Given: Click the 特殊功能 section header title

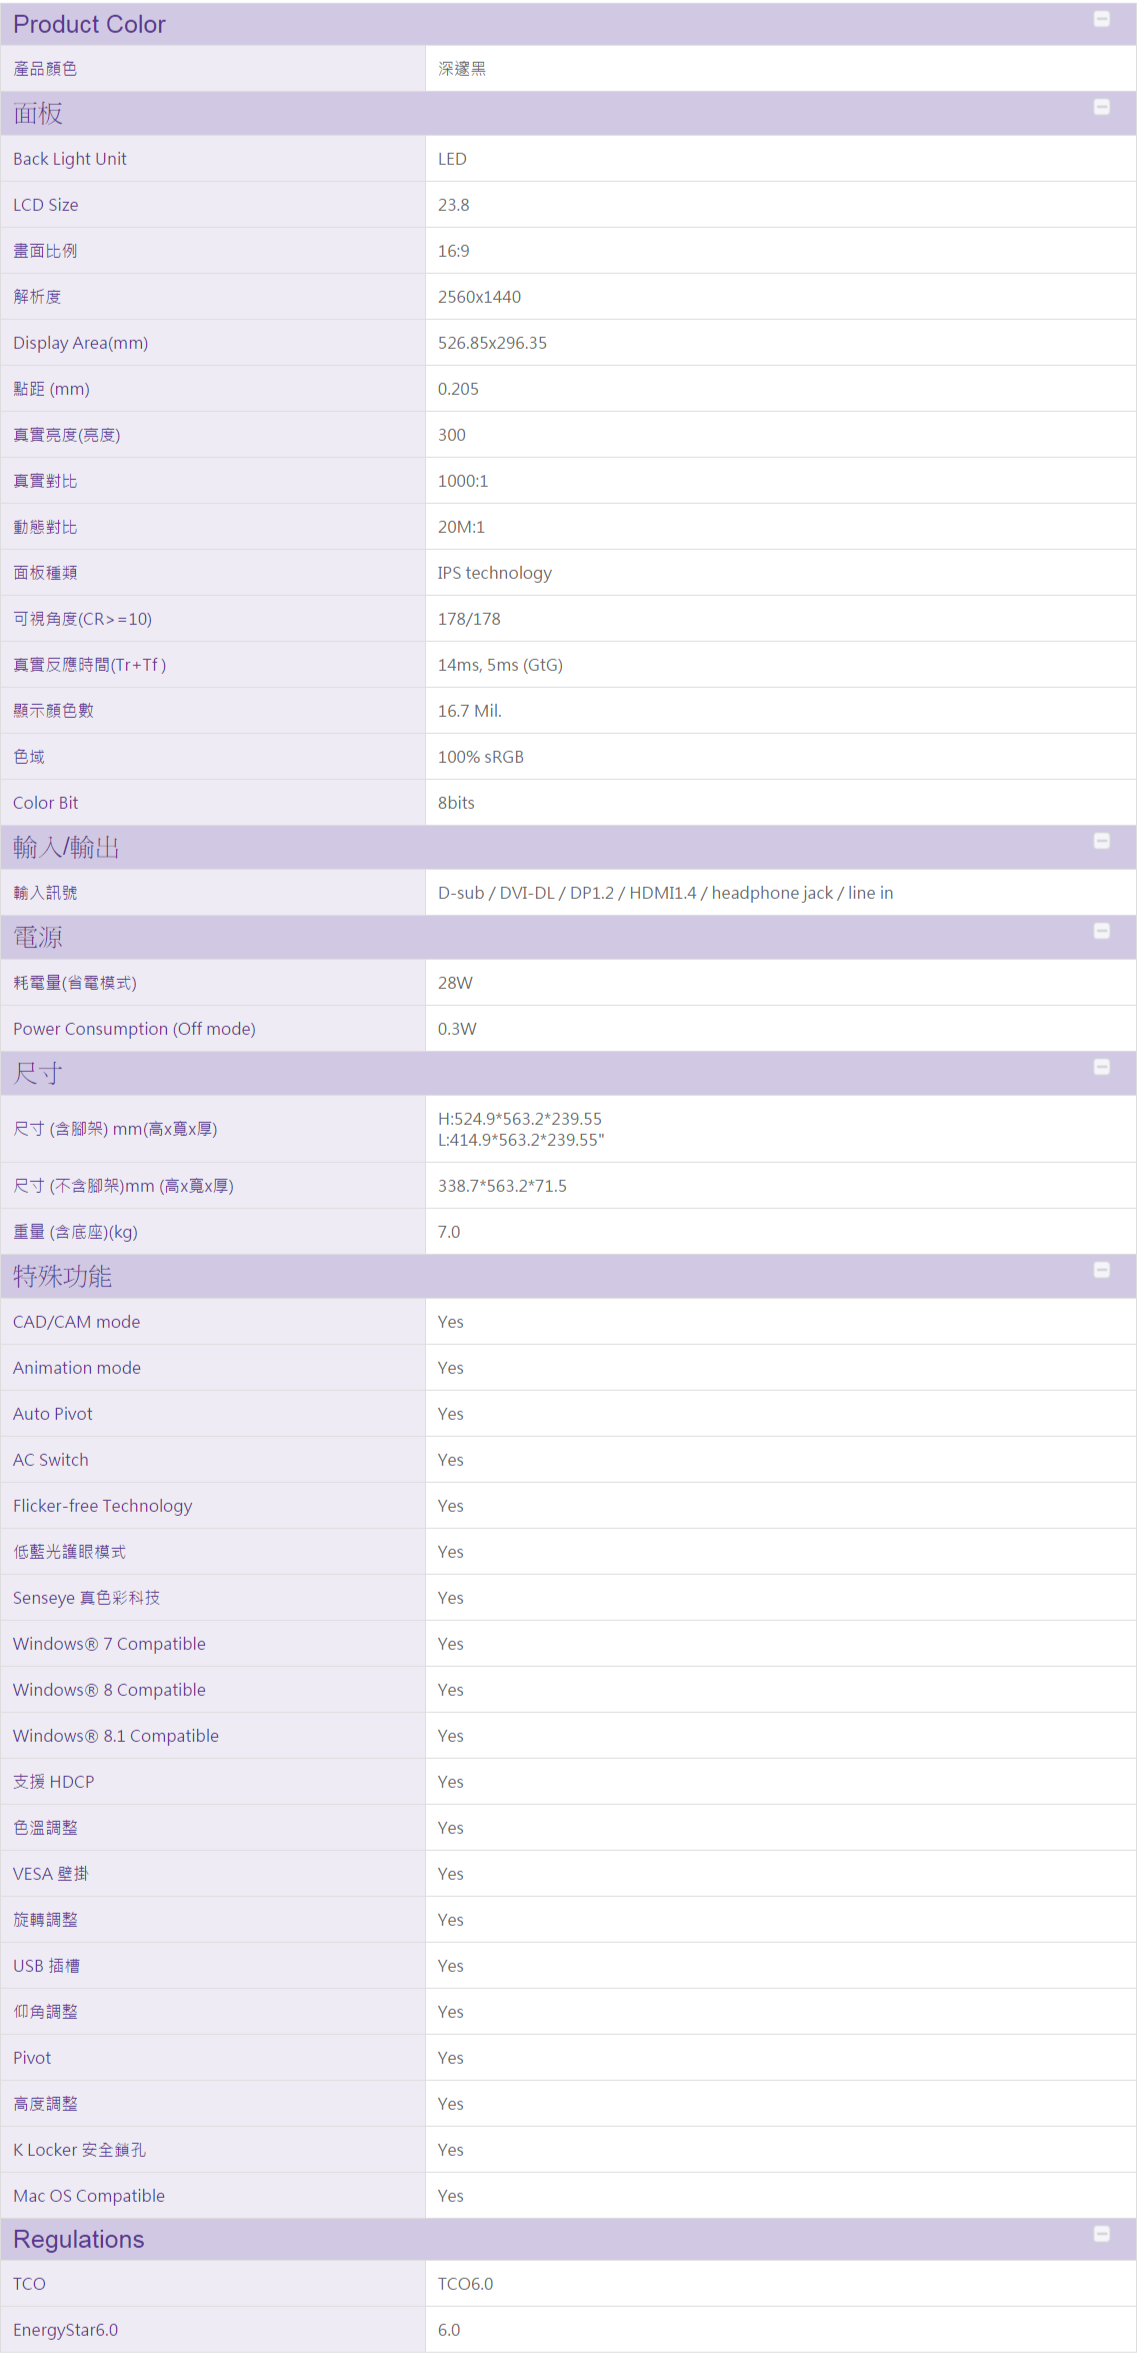Looking at the screenshot, I should point(62,1277).
